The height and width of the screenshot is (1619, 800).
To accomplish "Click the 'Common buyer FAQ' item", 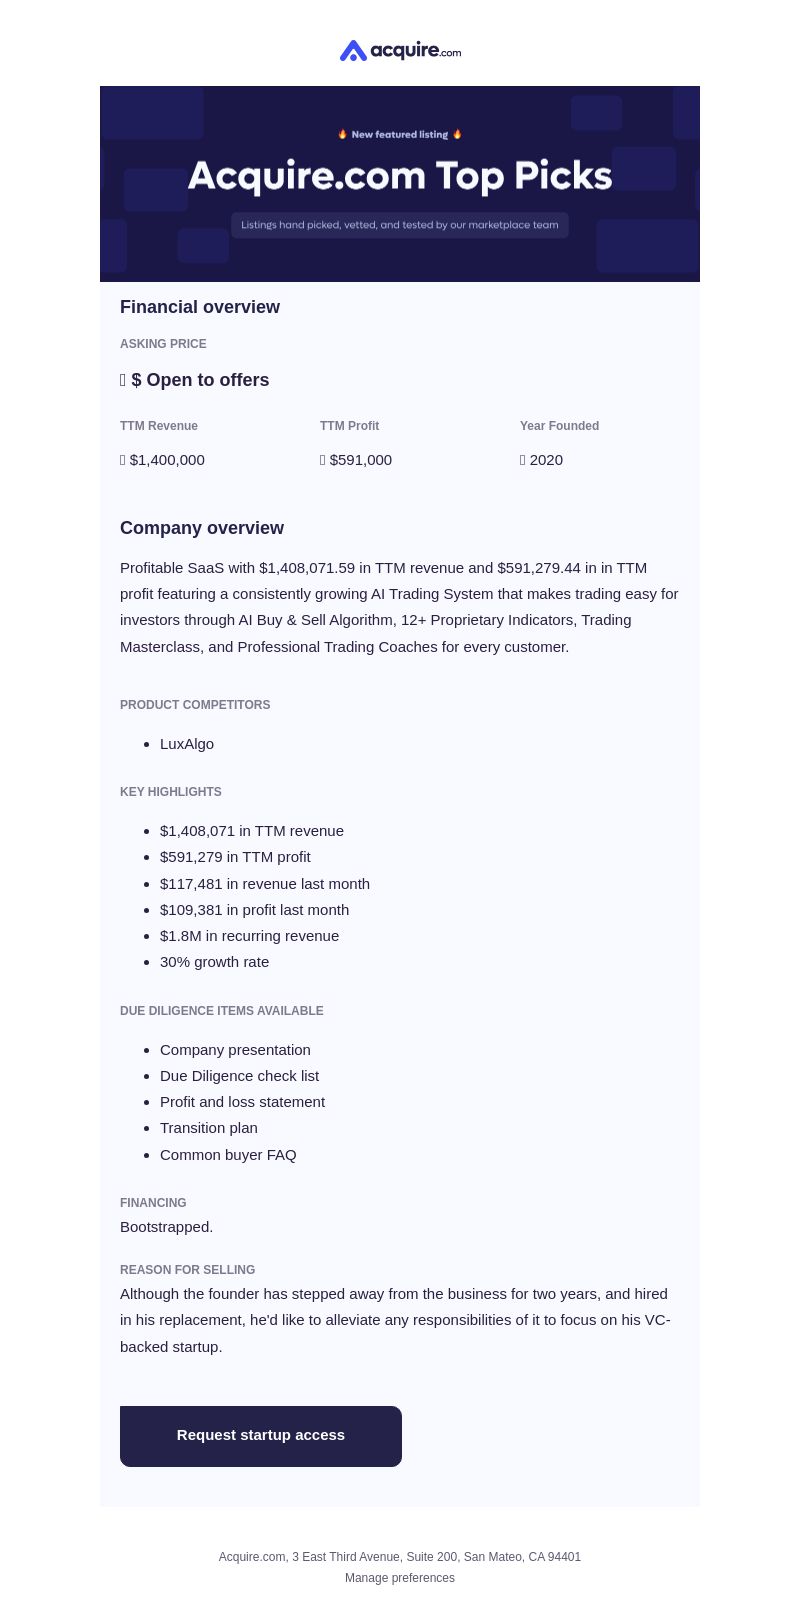I will pyautogui.click(x=228, y=1155).
